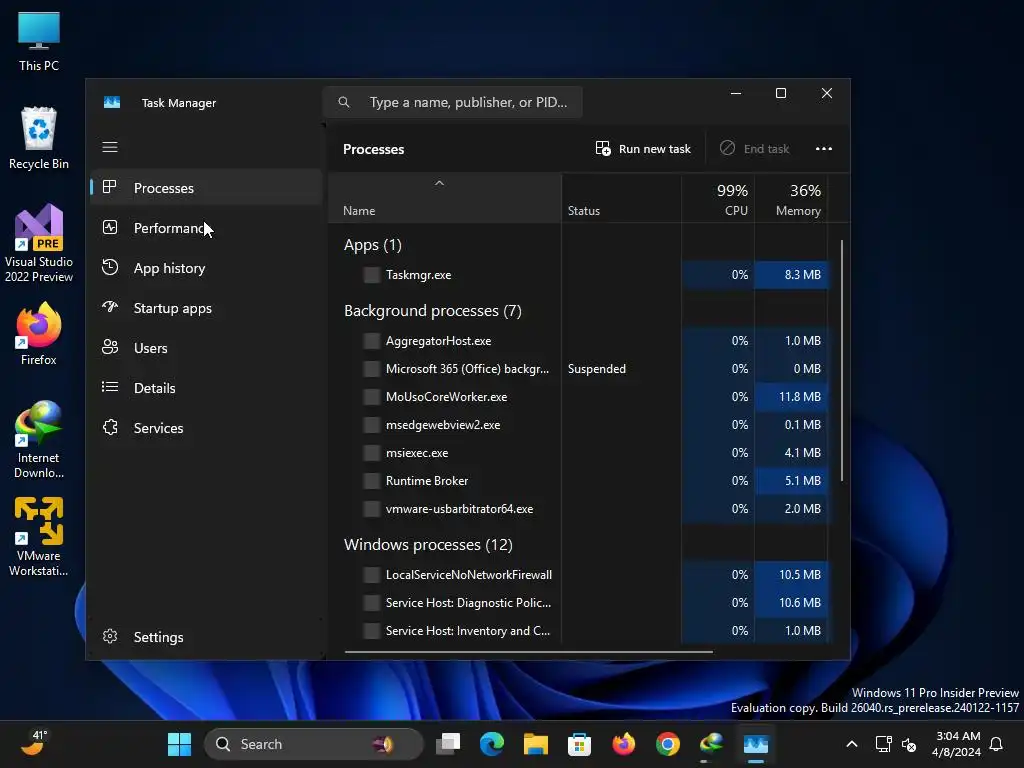The image size is (1024, 768).
Task: Select App history in the sidebar
Action: (x=206, y=268)
